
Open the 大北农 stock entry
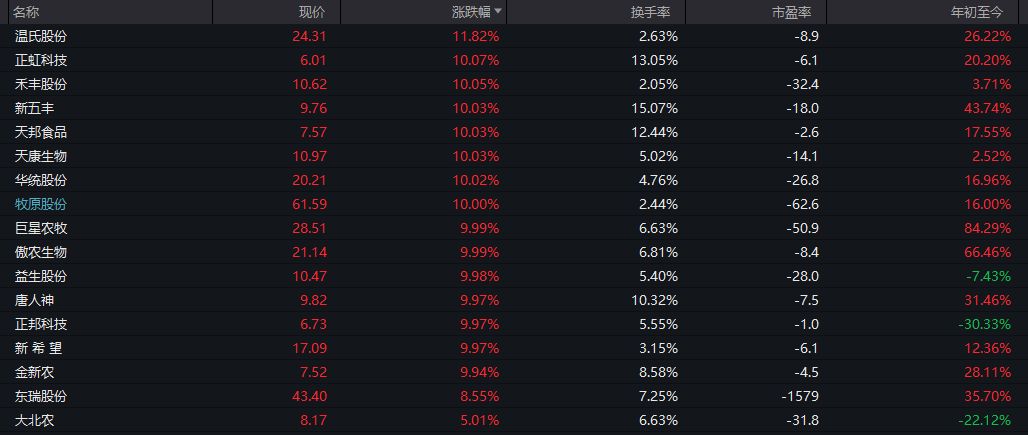(x=35, y=420)
